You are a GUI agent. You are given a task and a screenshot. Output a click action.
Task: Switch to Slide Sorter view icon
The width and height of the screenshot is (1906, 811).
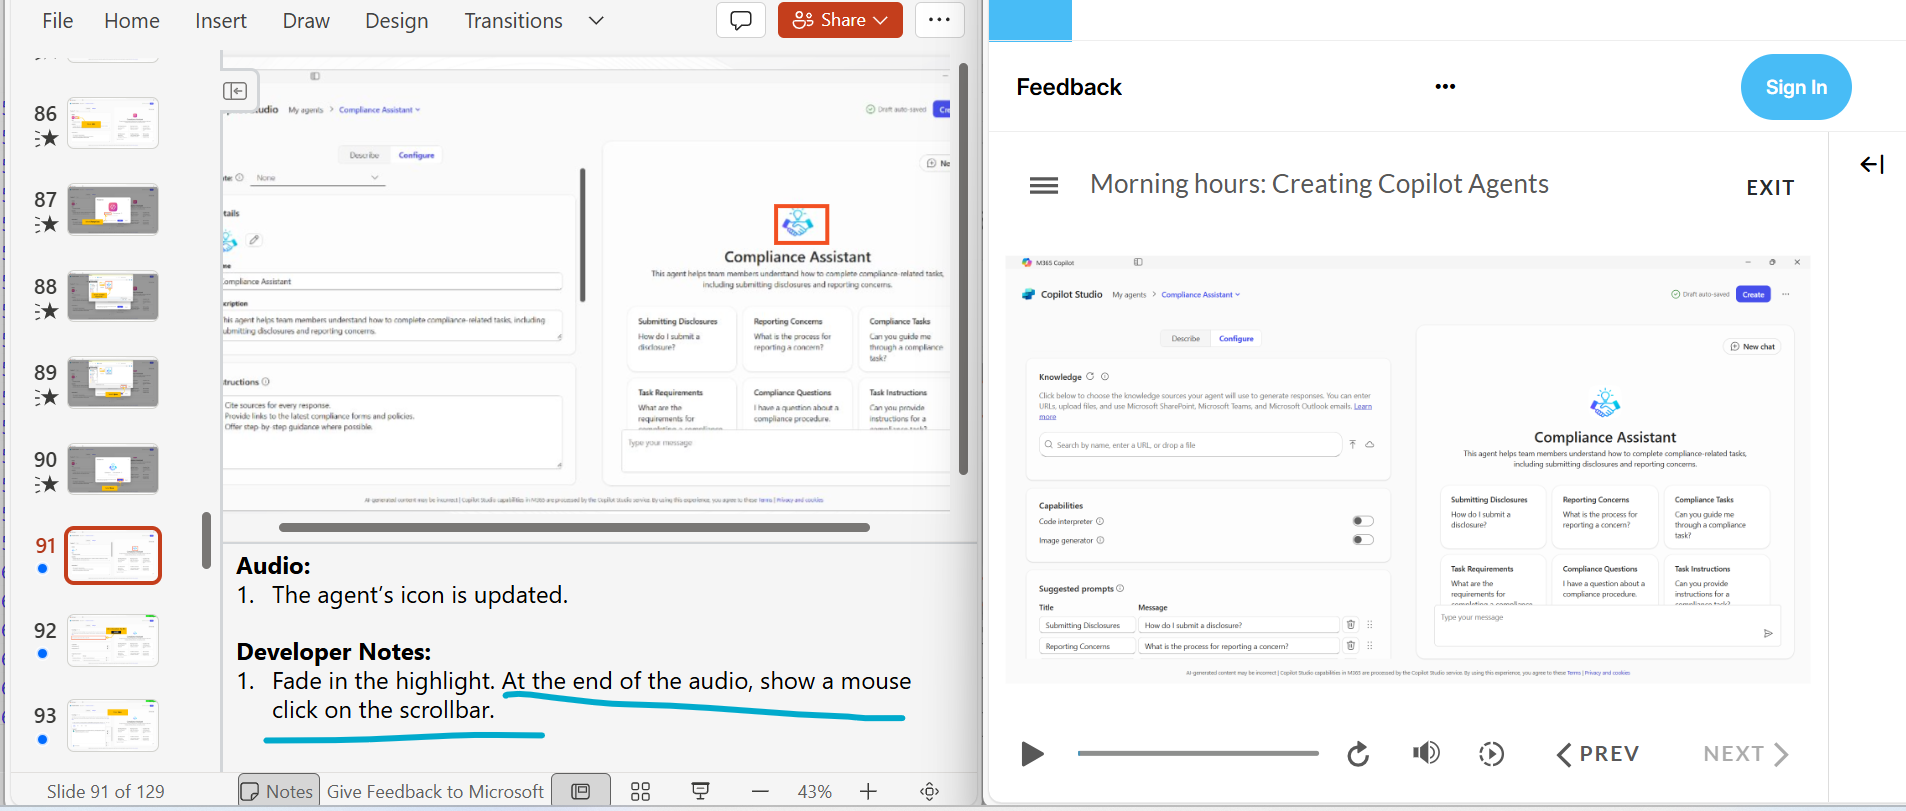tap(641, 791)
